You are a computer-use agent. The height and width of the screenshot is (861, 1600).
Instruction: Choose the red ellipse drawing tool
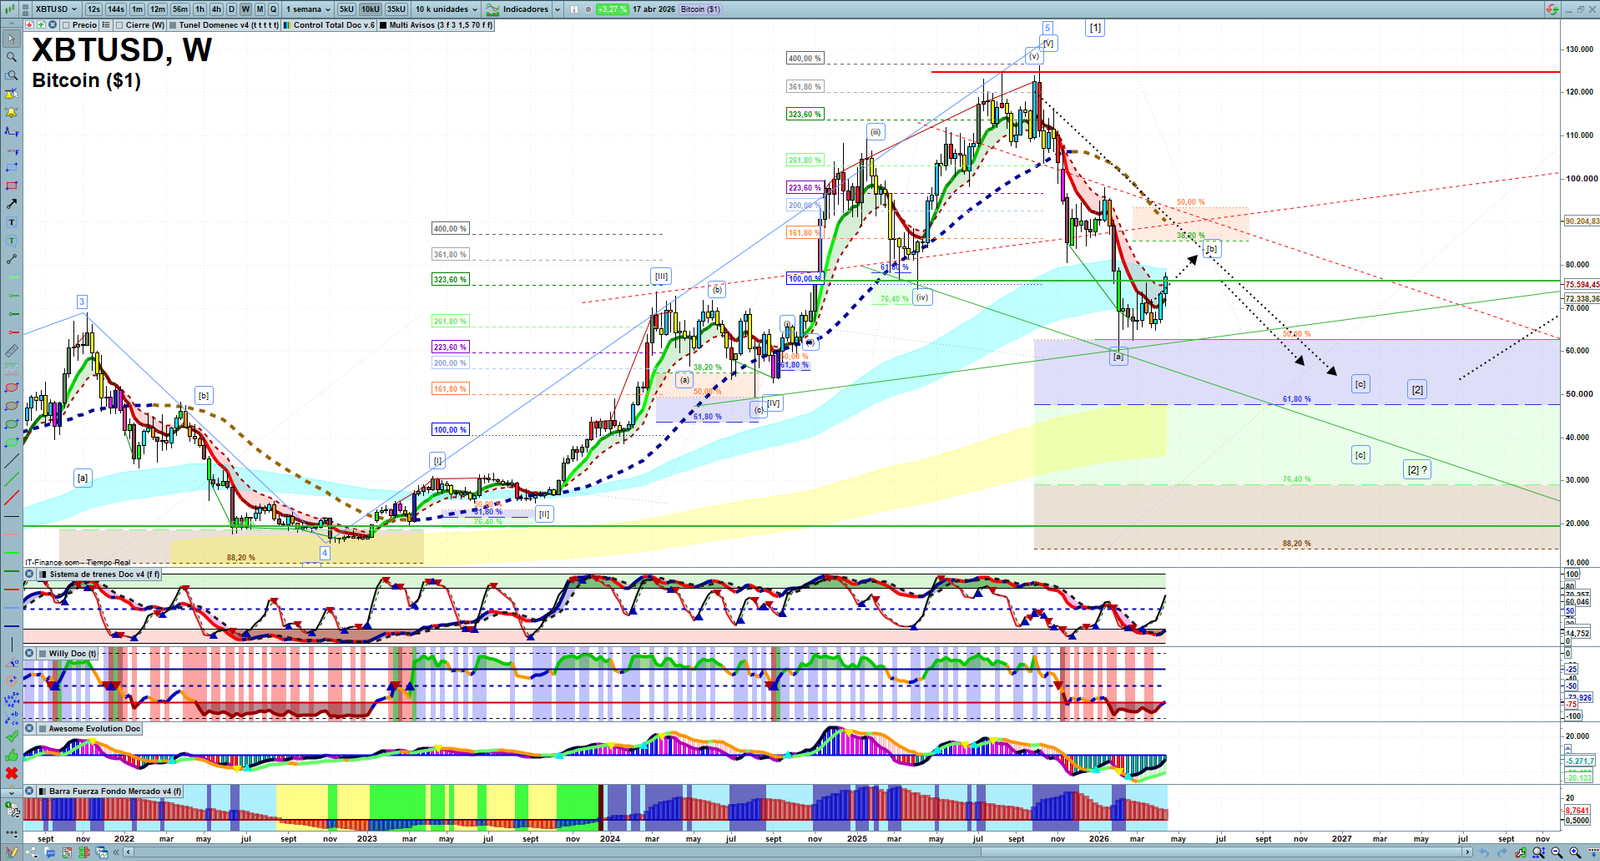11,388
